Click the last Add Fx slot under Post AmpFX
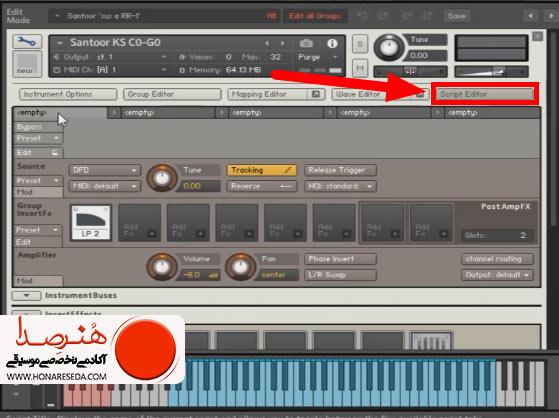 (431, 223)
